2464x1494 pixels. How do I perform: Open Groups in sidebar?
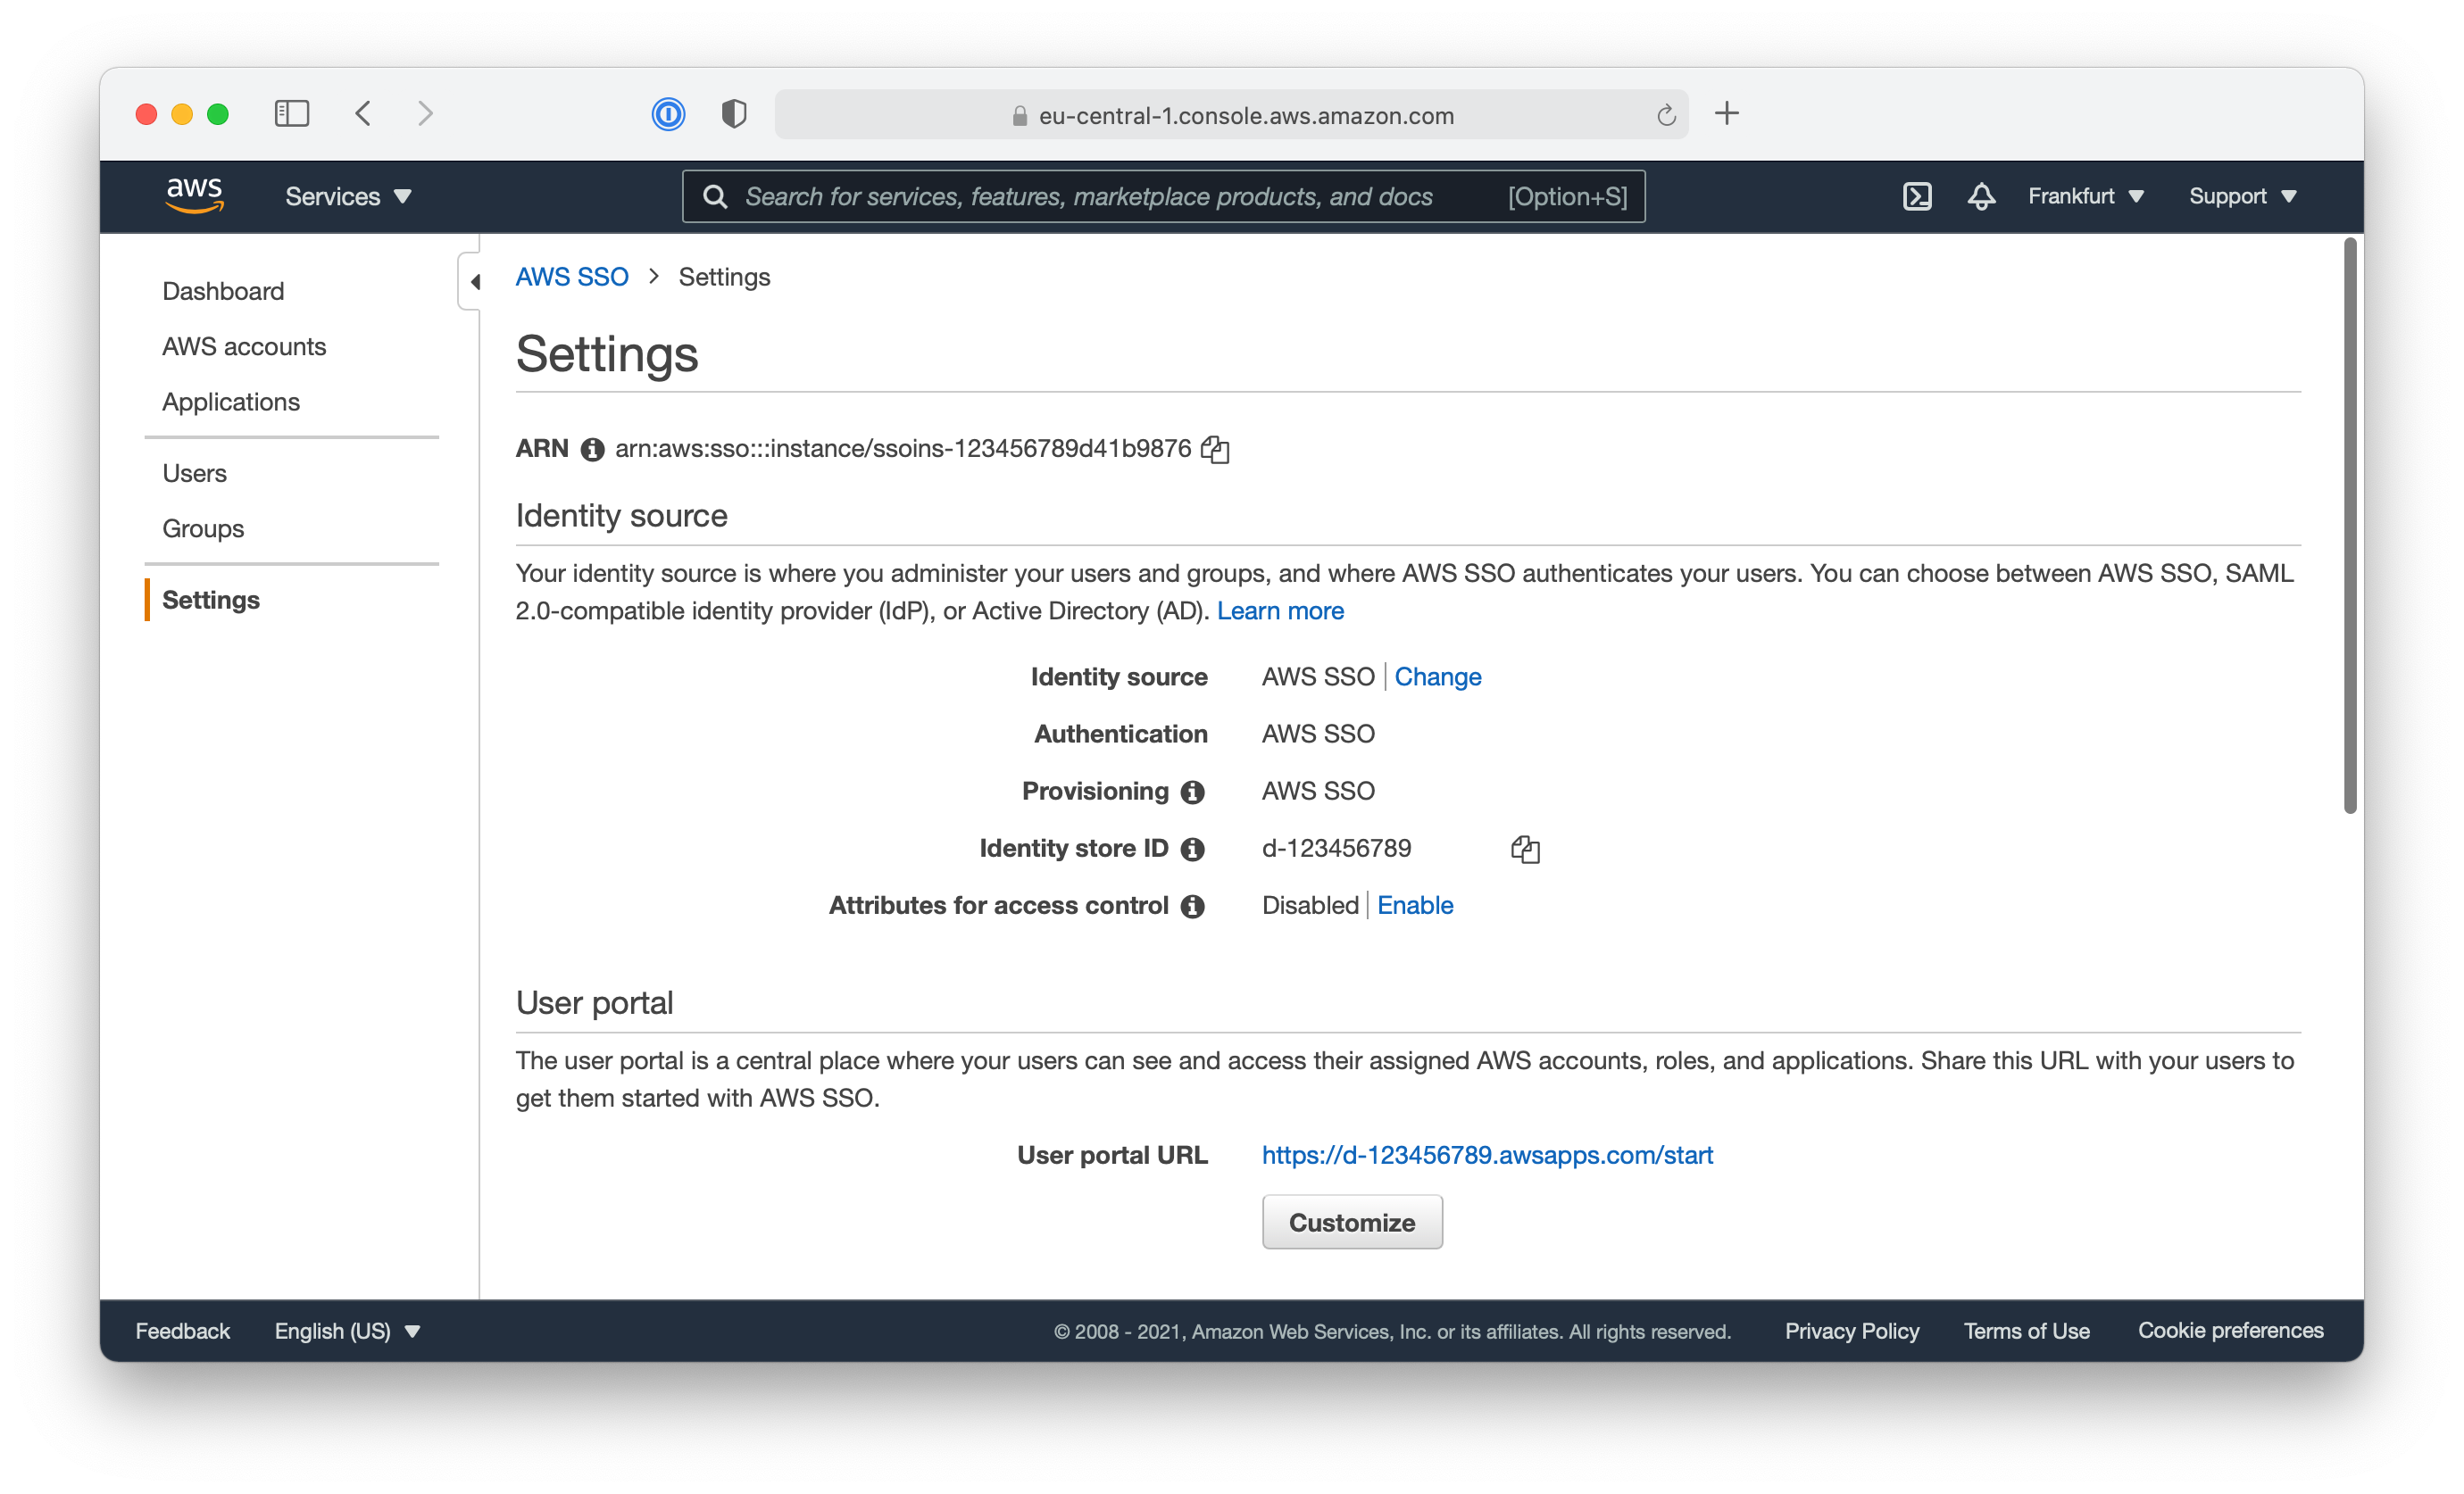[203, 528]
